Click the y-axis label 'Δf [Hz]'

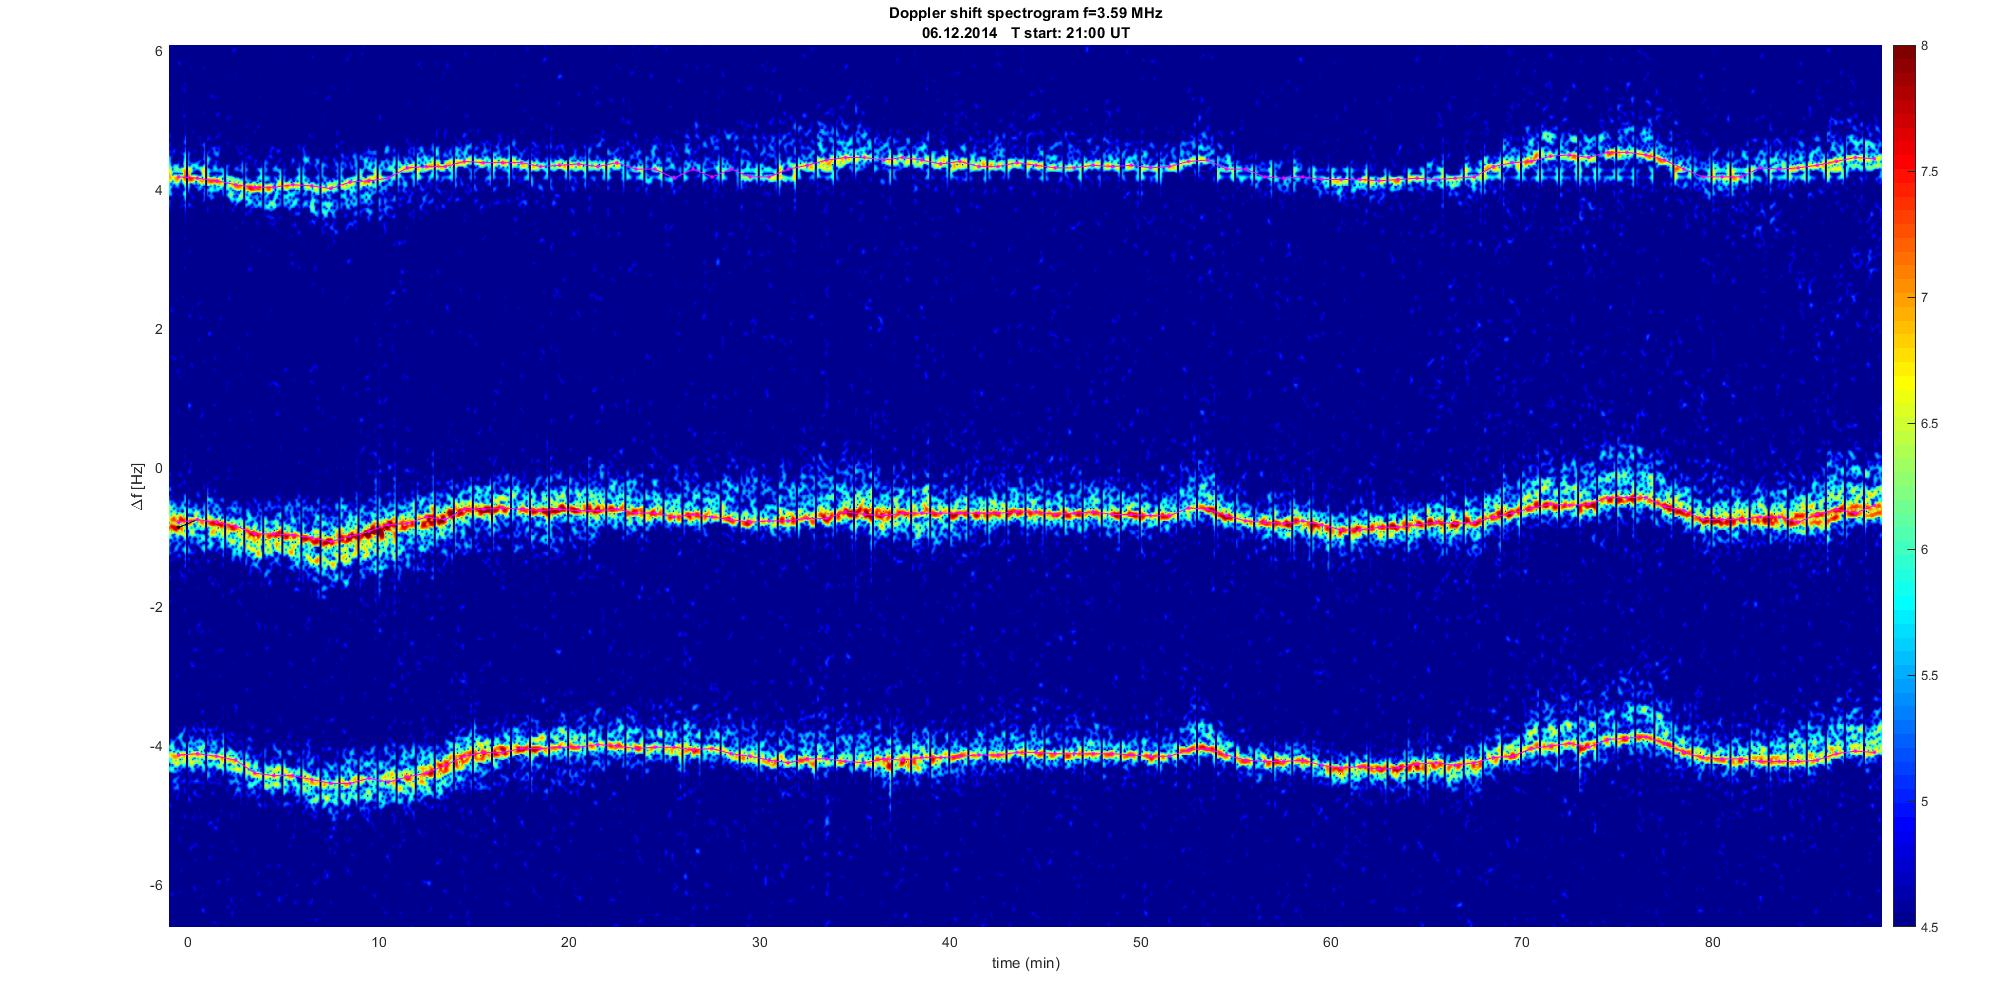click(138, 486)
